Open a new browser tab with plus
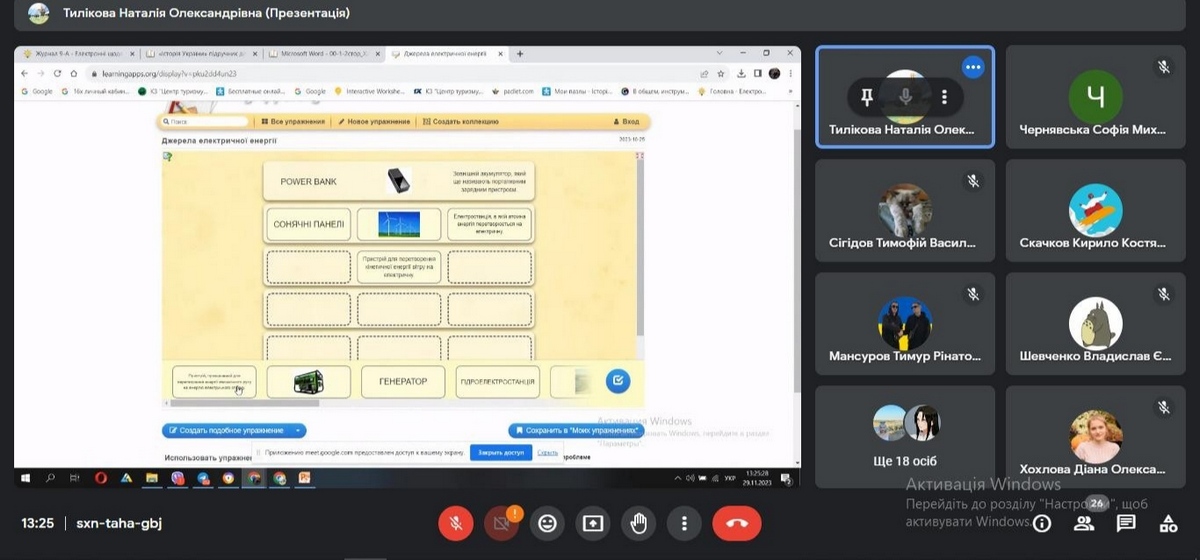 [520, 53]
